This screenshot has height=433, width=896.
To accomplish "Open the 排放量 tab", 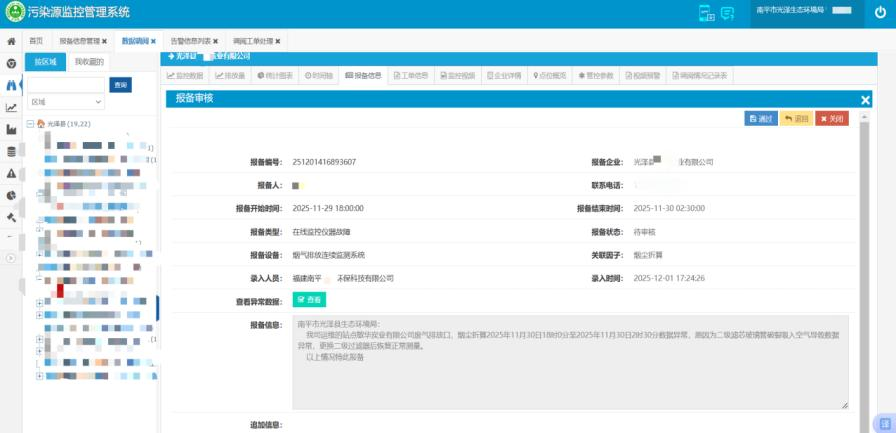I will coord(230,75).
